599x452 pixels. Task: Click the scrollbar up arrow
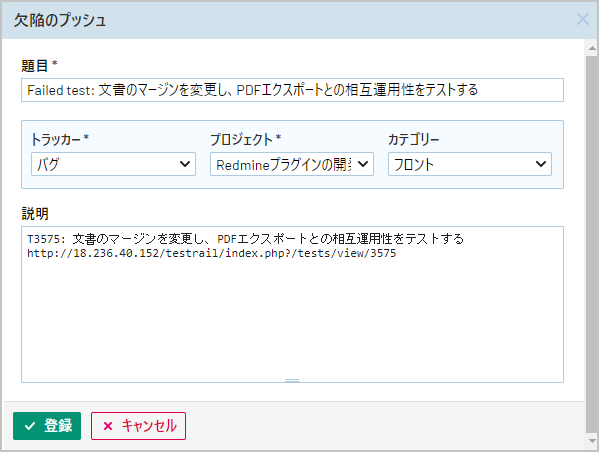pos(592,49)
